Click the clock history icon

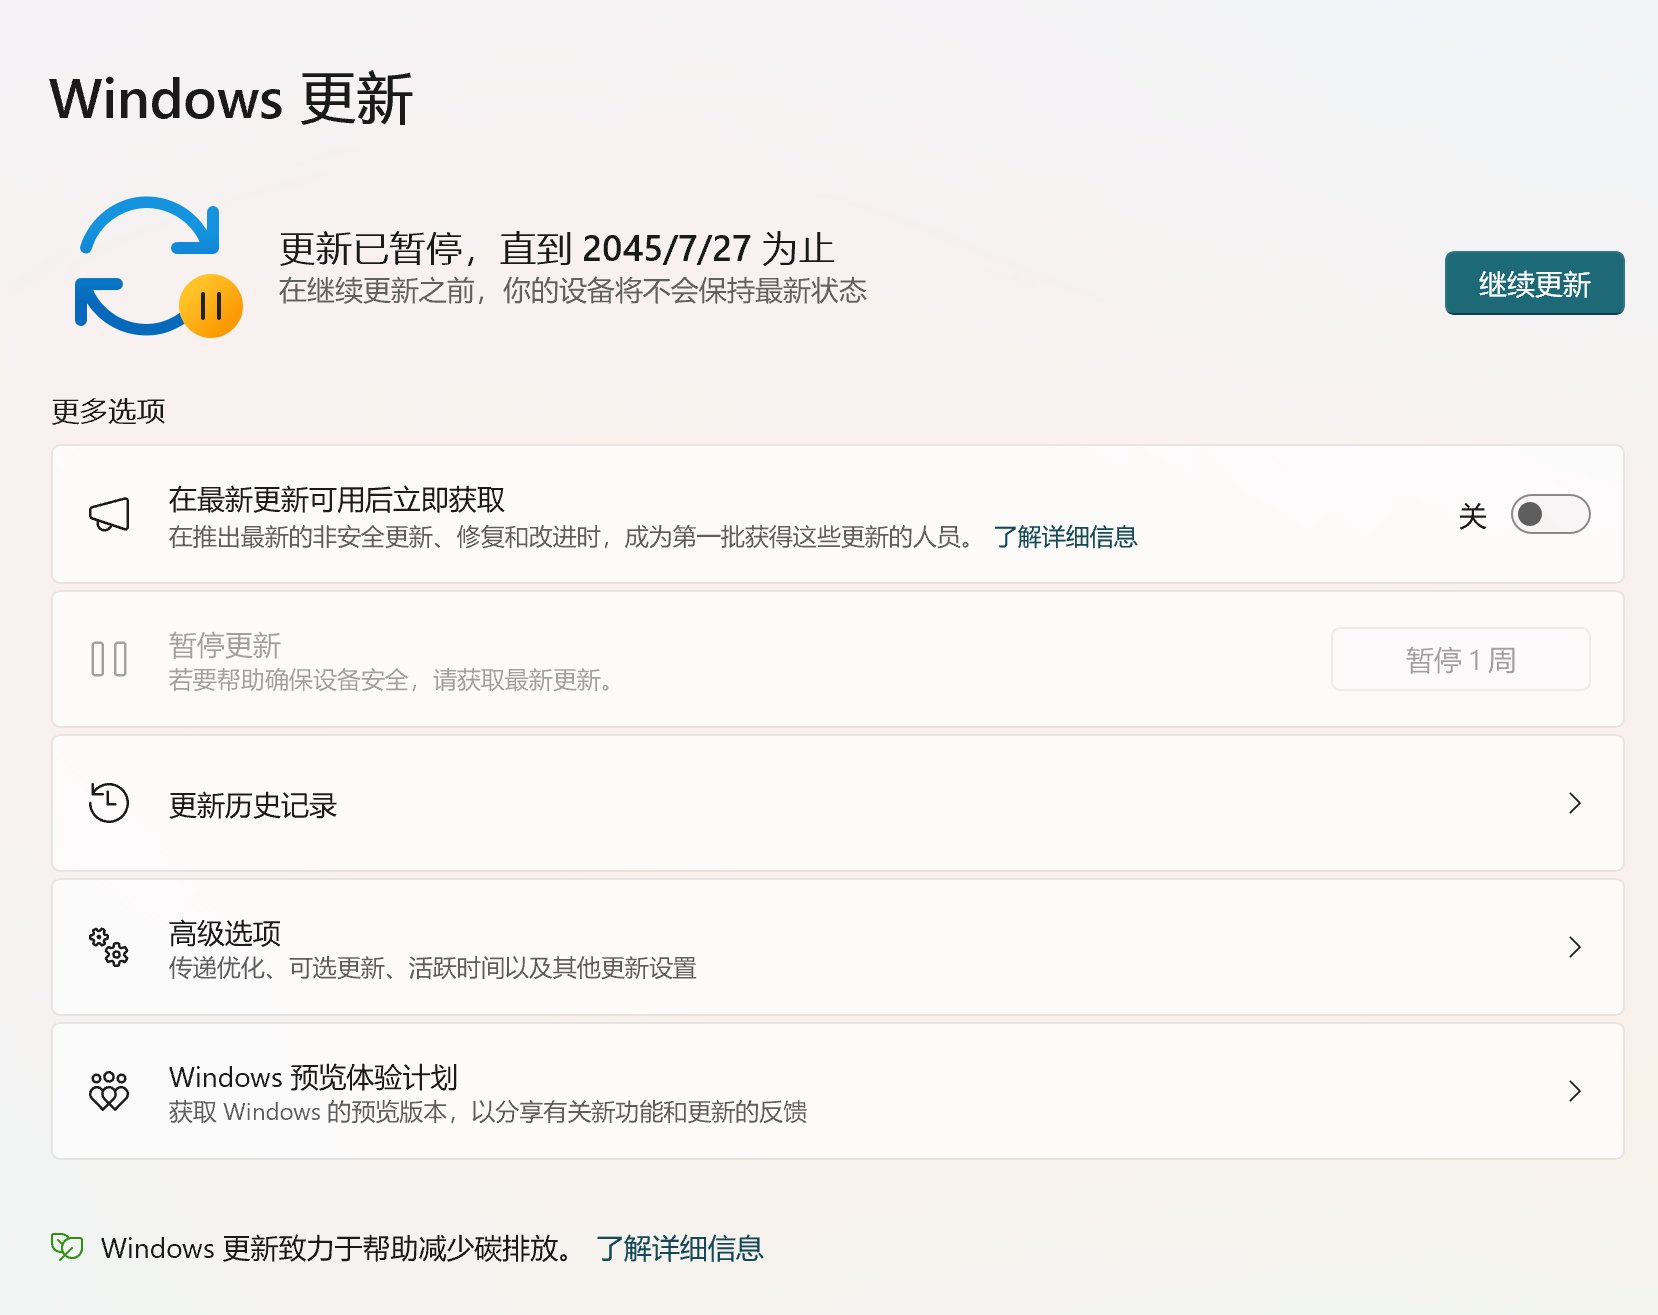(109, 803)
